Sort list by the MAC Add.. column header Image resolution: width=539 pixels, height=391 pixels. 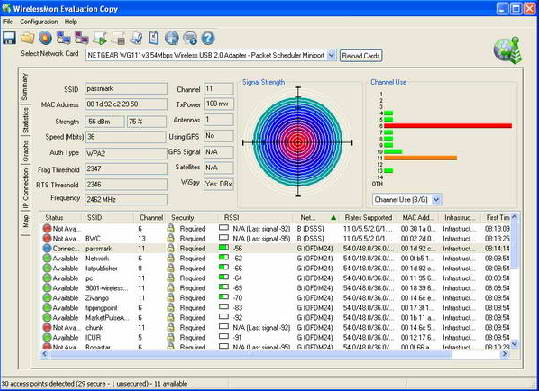point(419,218)
